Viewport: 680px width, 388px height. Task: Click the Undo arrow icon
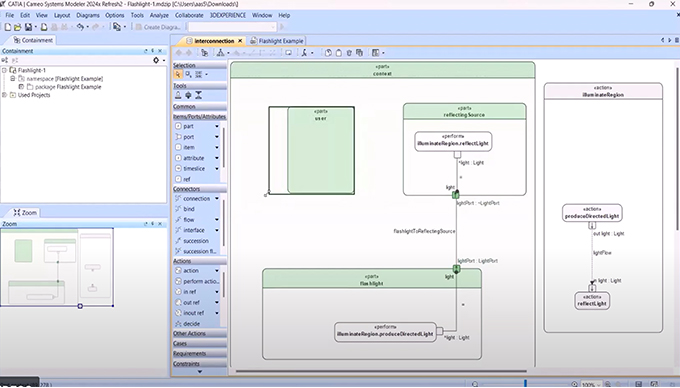pos(80,27)
